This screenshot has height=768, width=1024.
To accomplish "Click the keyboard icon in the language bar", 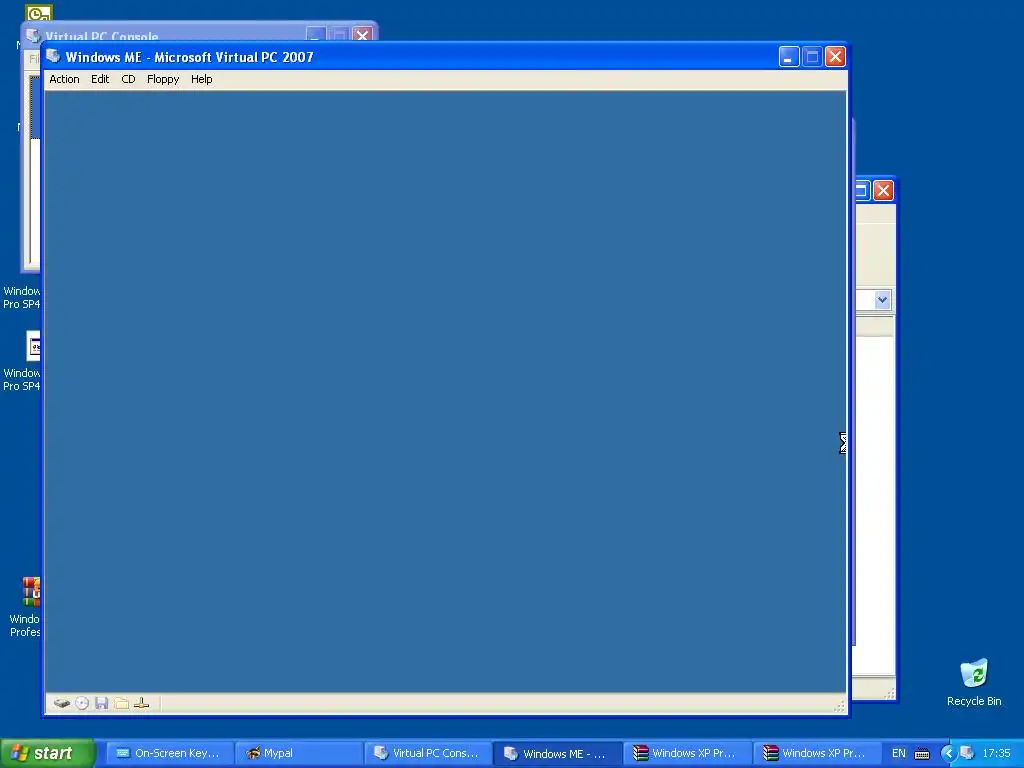I will coord(922,754).
